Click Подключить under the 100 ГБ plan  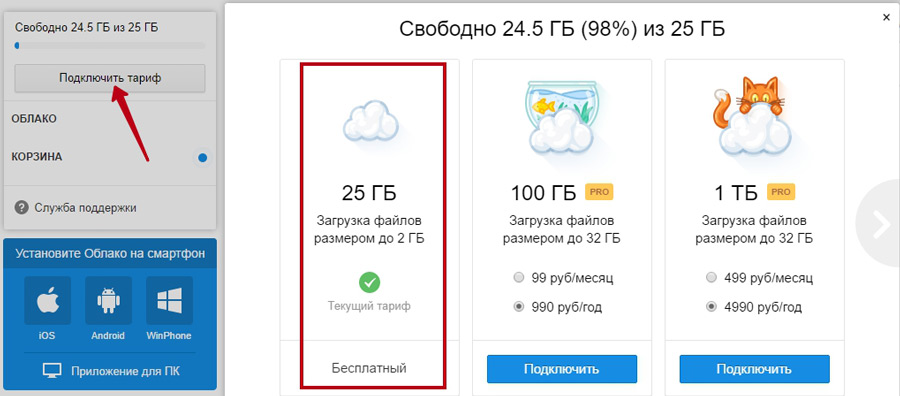click(562, 369)
